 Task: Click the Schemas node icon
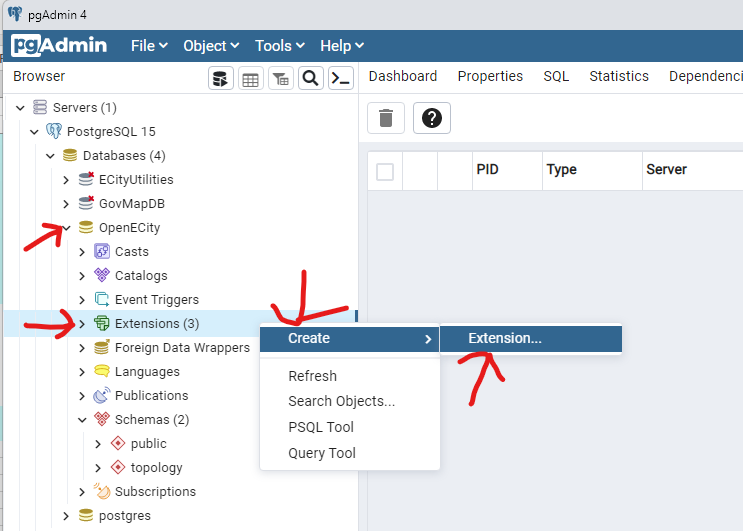pyautogui.click(x=102, y=419)
